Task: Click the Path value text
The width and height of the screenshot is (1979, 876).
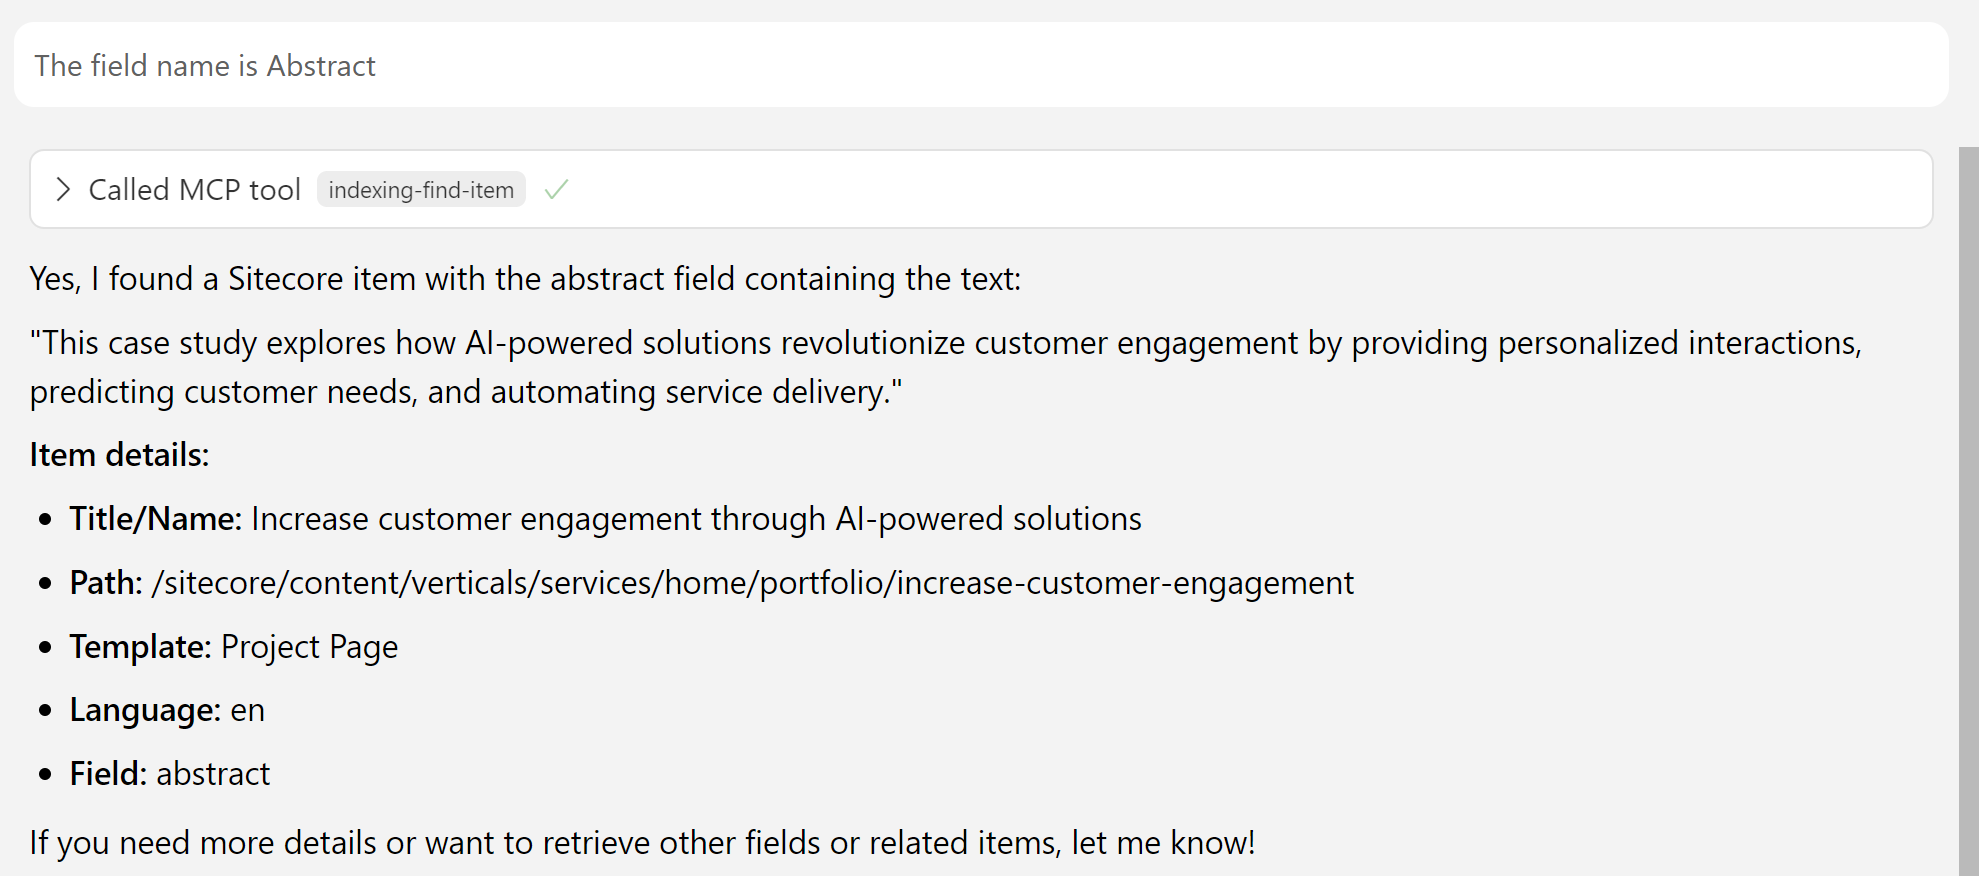Action: pos(752,583)
